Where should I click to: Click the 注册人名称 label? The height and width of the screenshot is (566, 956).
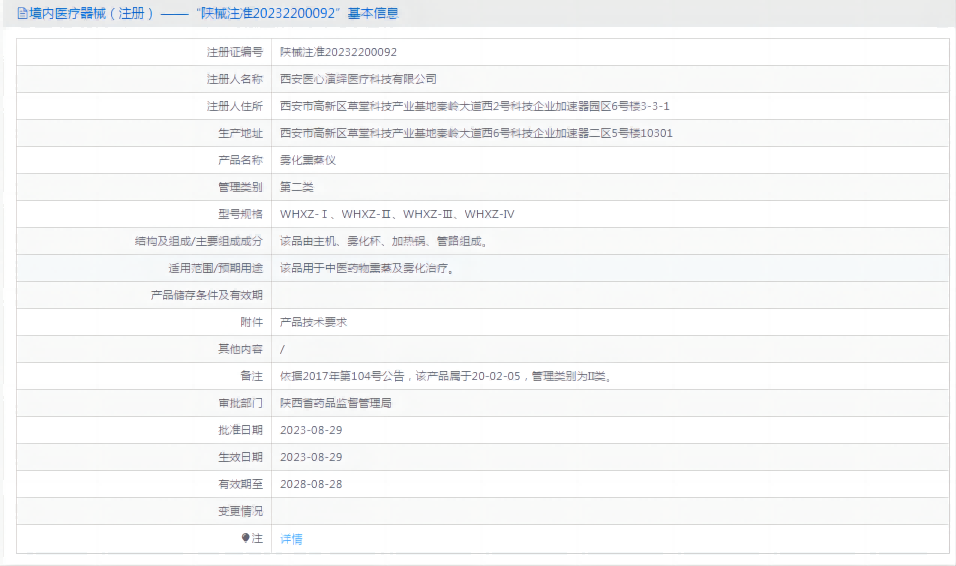(235, 79)
